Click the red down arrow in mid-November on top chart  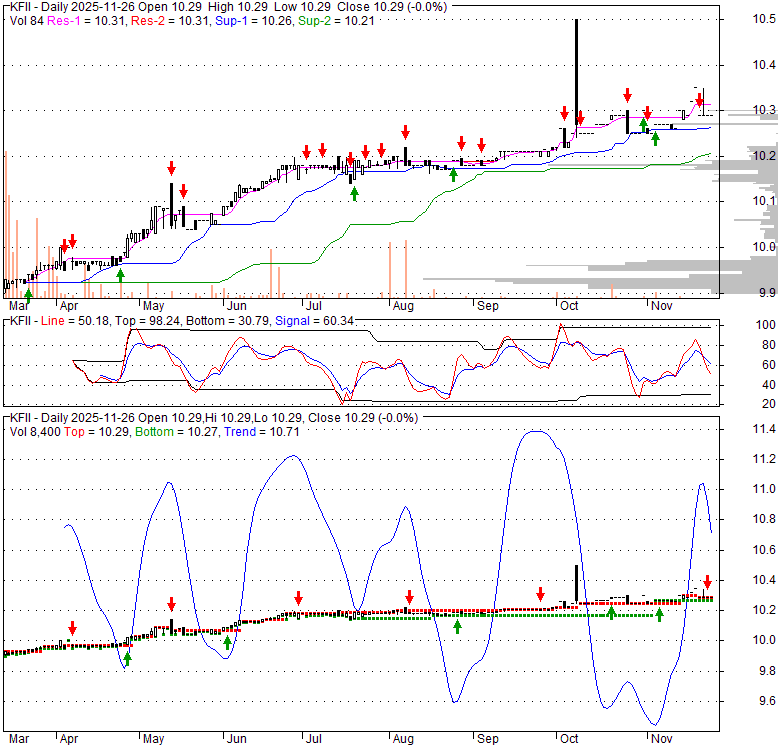pos(699,99)
